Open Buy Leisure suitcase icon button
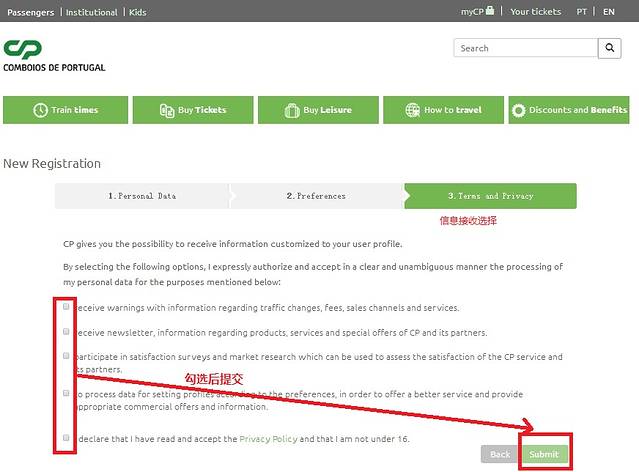The height and width of the screenshot is (472, 639). click(292, 110)
